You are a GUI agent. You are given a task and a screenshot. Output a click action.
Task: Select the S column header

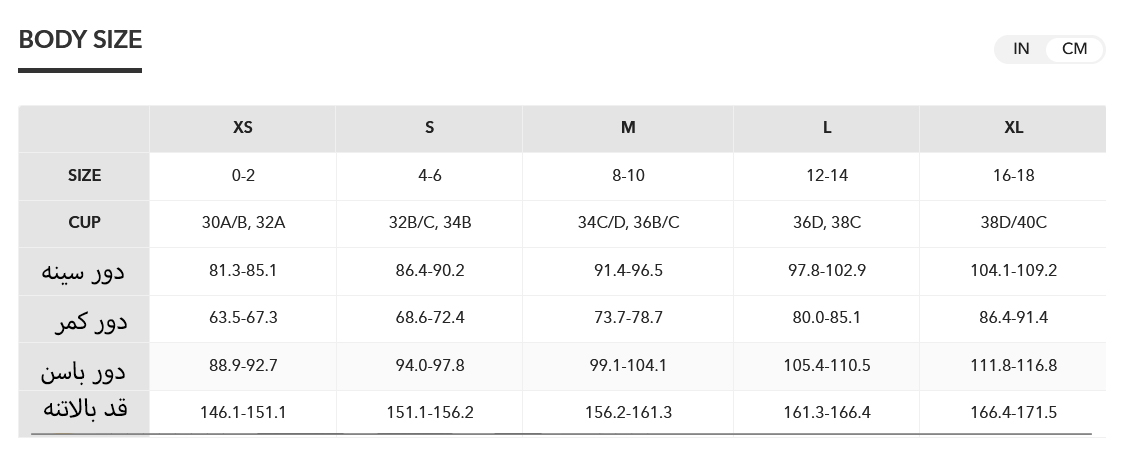pos(429,128)
